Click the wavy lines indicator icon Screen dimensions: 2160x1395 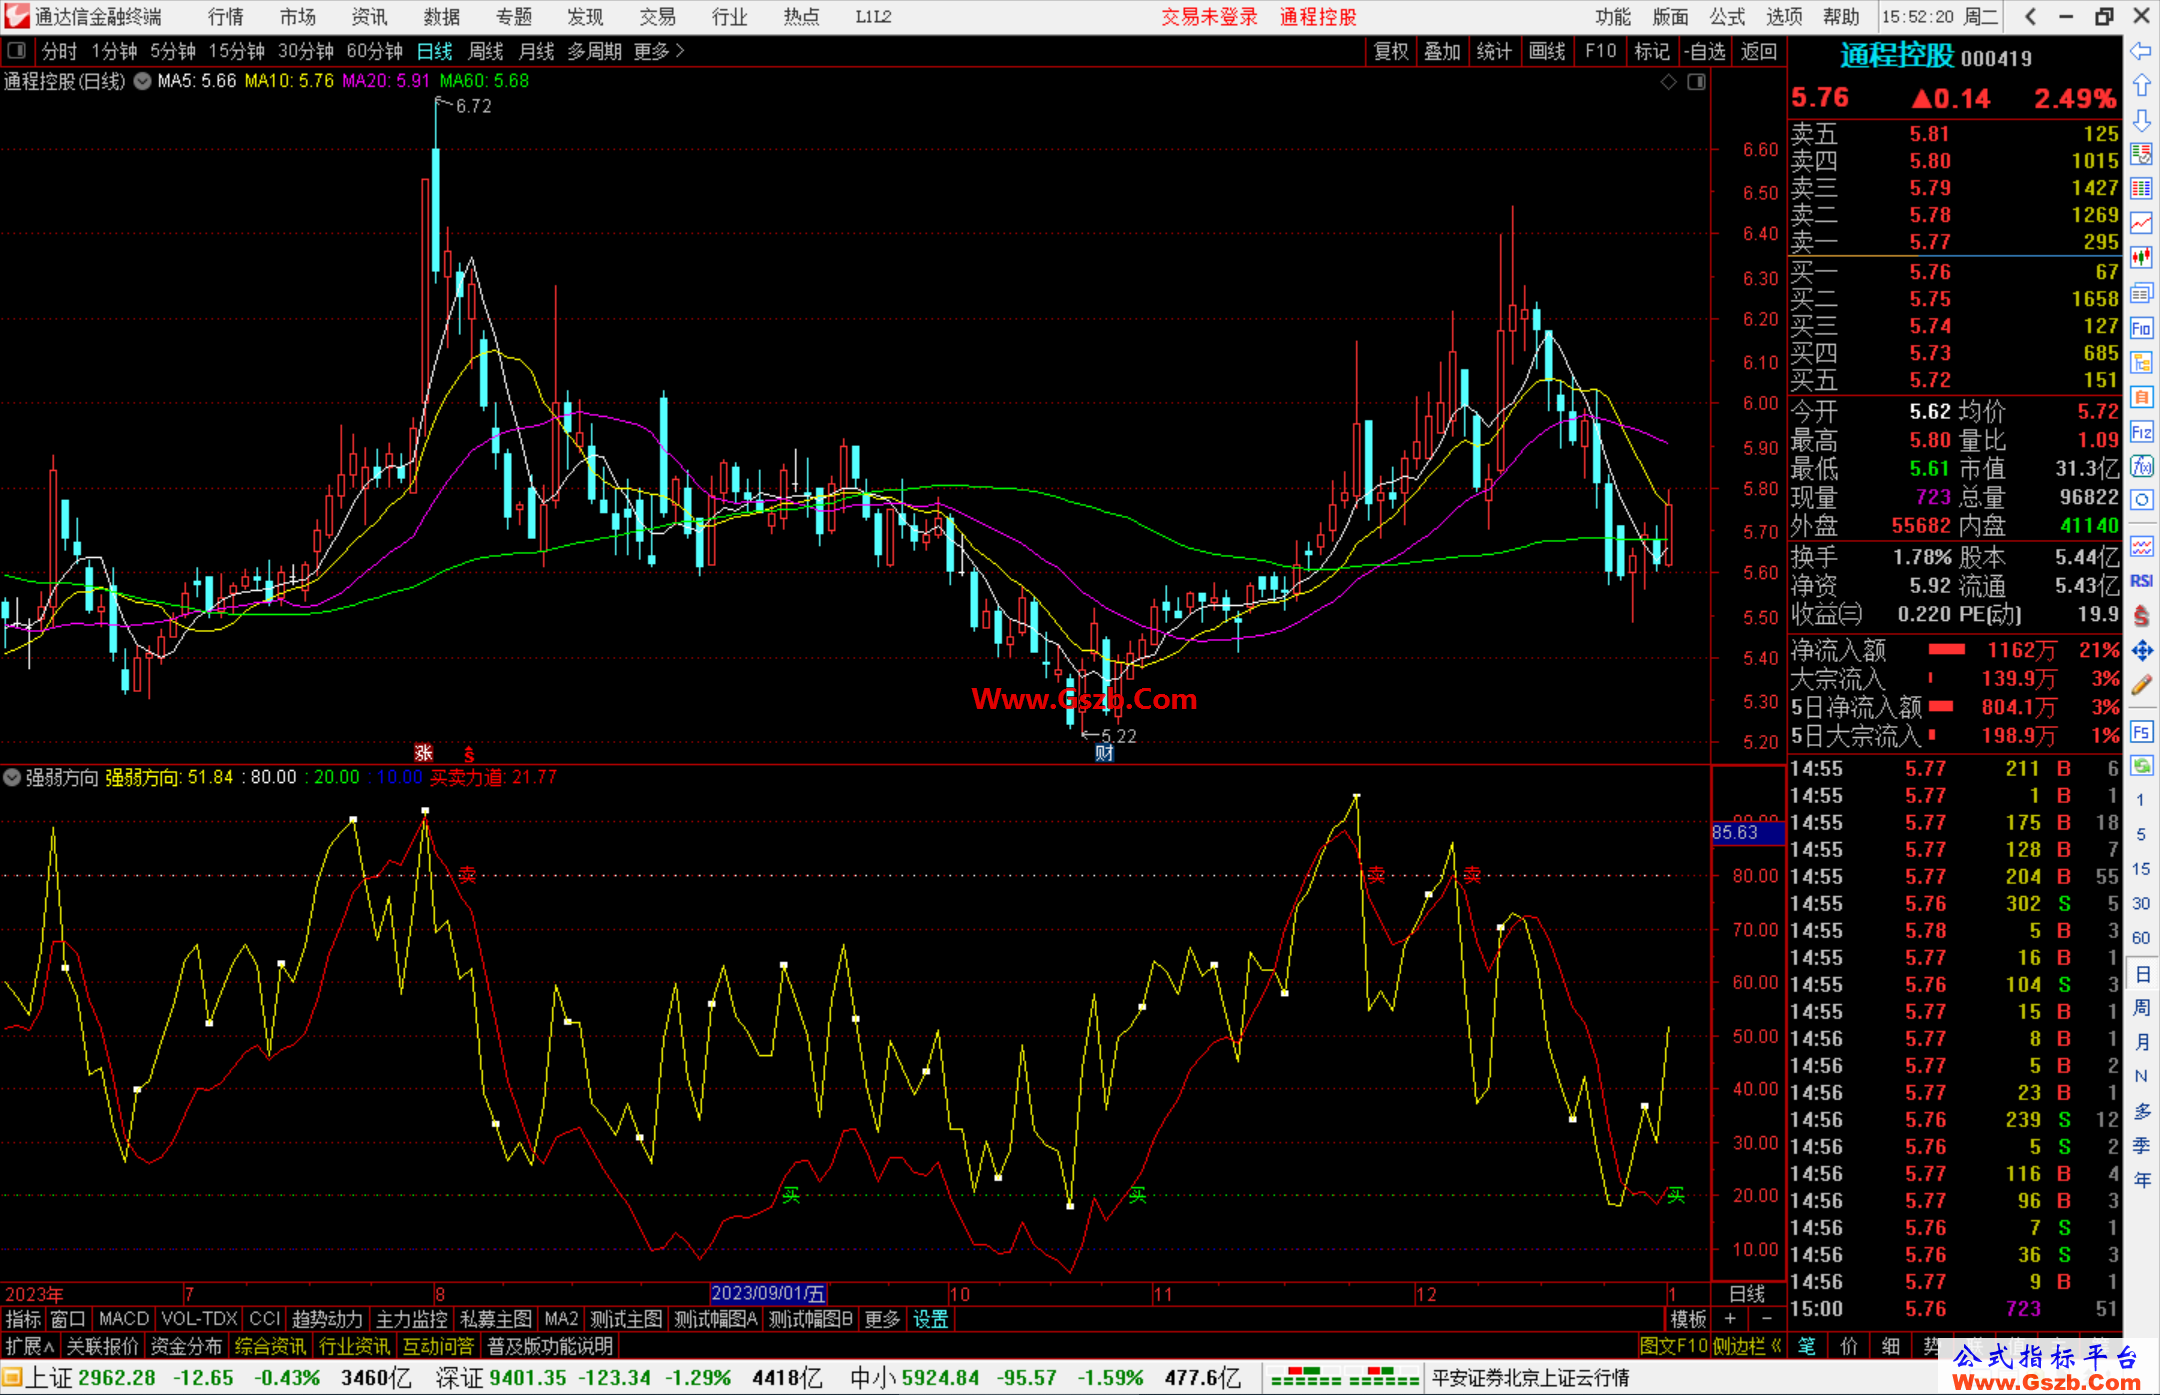coord(2141,547)
